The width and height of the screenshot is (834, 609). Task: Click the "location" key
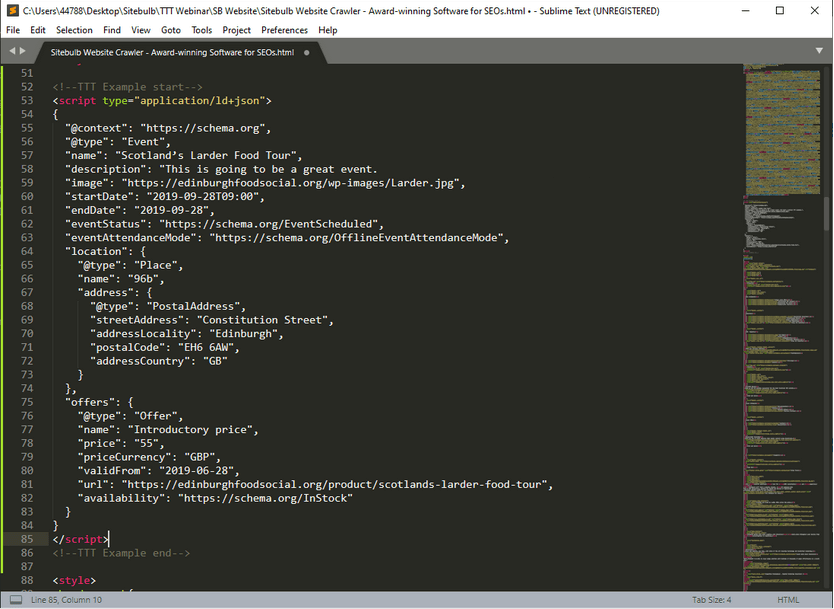click(x=96, y=251)
